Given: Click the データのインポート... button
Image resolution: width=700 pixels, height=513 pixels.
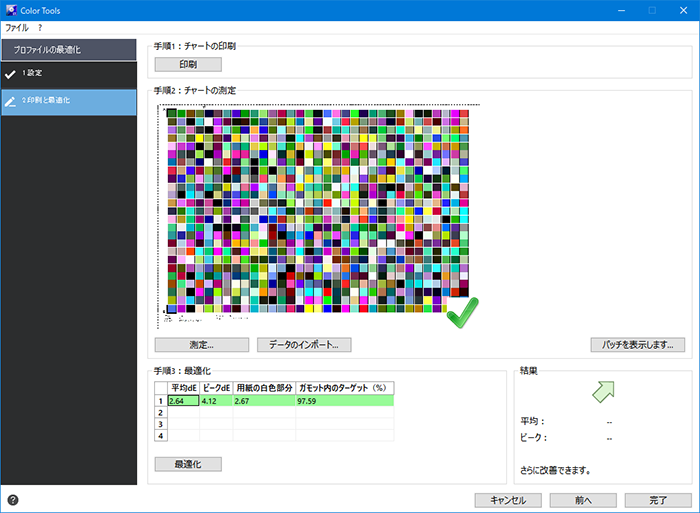Looking at the screenshot, I should click(x=304, y=345).
